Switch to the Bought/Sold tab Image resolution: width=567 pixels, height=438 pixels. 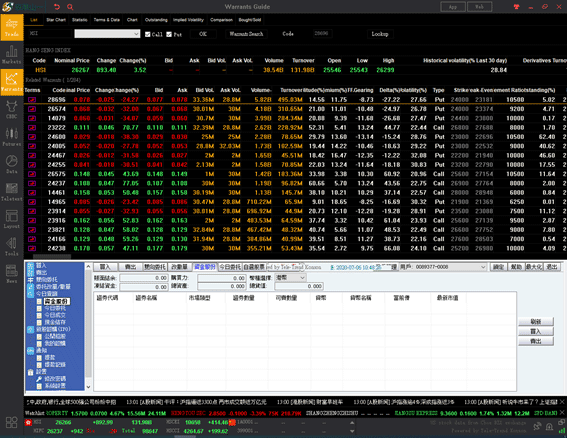pos(250,20)
